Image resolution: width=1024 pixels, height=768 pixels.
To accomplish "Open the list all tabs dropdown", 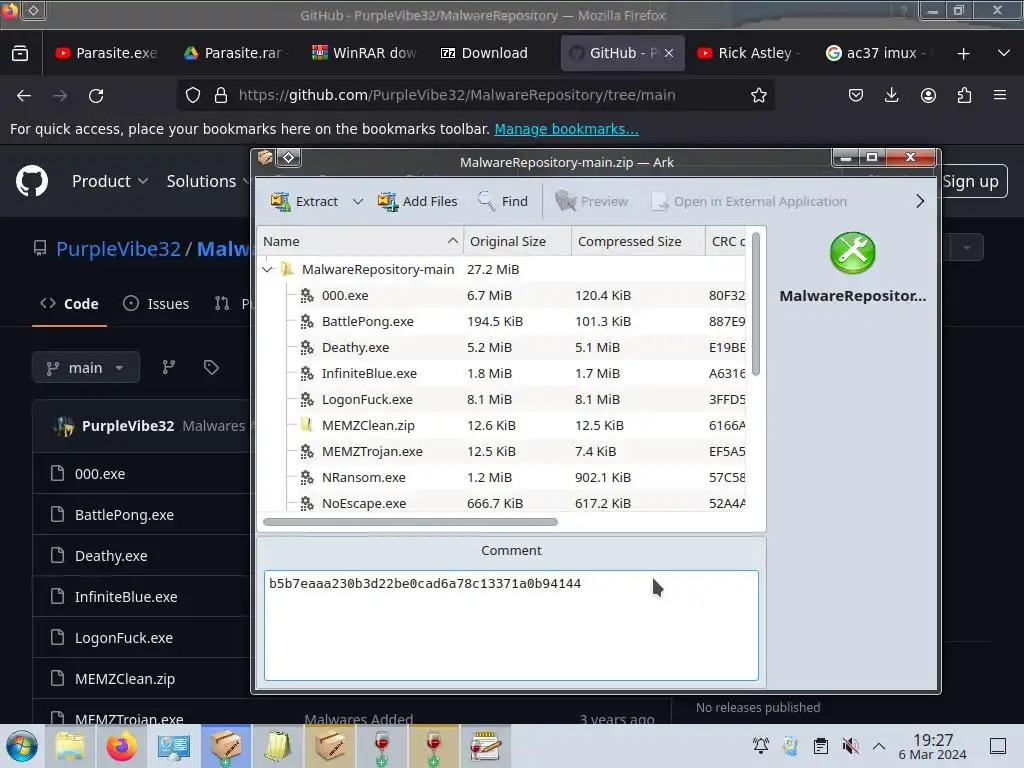I will coord(1004,53).
